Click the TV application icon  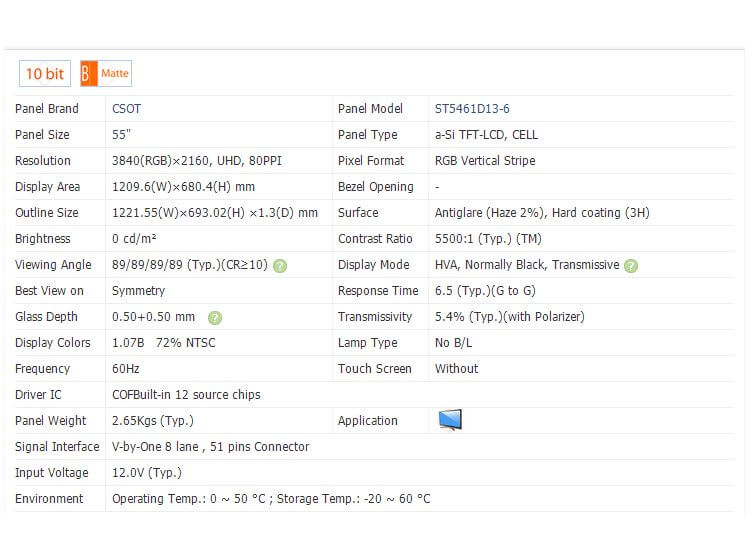point(450,421)
